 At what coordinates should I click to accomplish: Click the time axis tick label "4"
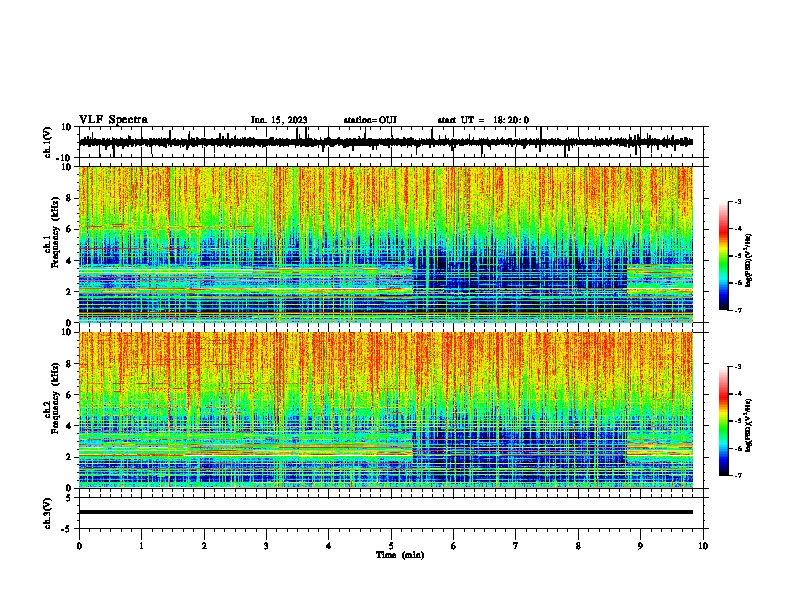point(329,546)
